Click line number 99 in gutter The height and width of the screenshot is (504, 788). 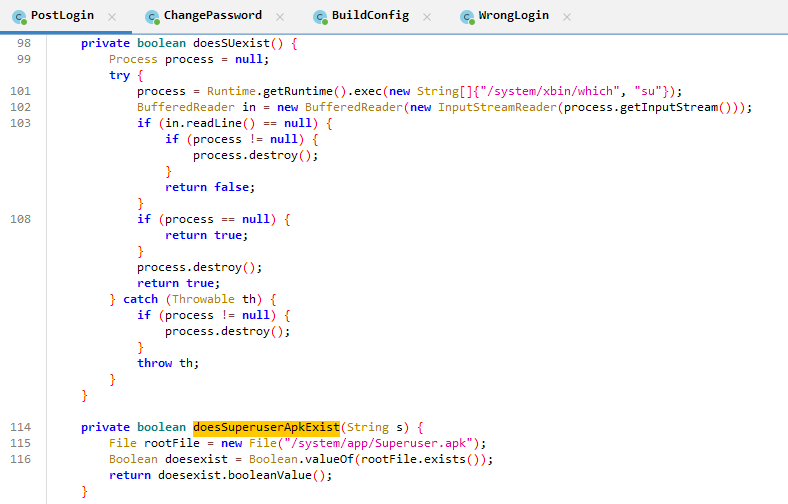coord(24,59)
